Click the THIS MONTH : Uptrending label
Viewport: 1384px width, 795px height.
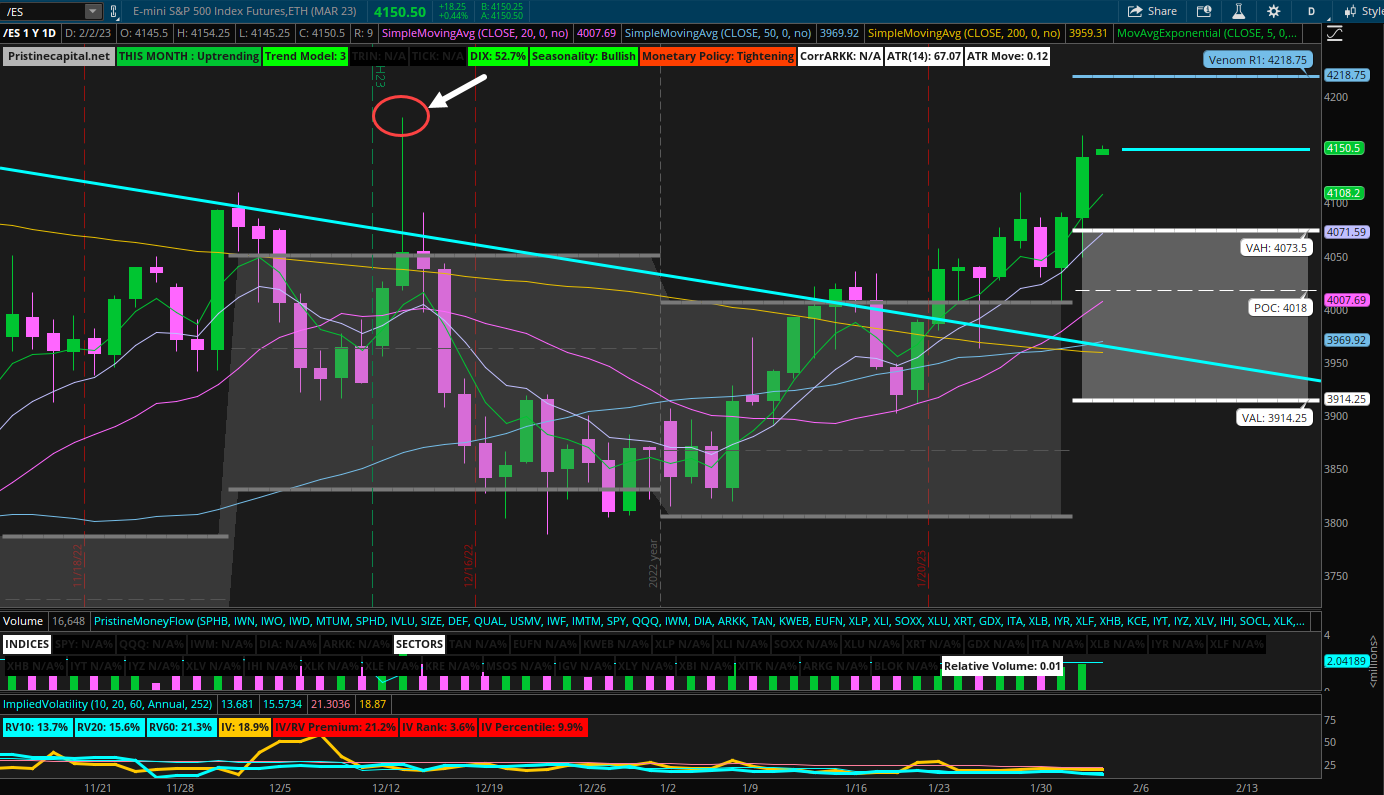point(189,56)
